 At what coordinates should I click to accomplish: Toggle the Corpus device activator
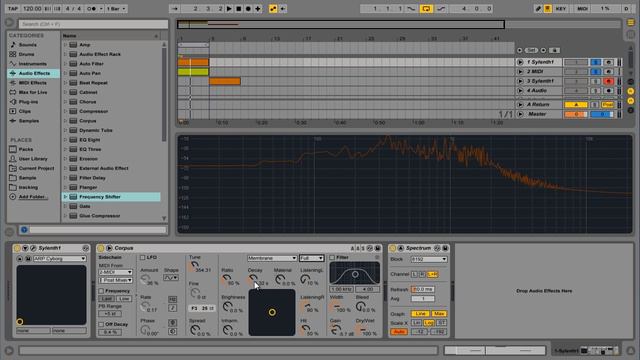[101, 248]
